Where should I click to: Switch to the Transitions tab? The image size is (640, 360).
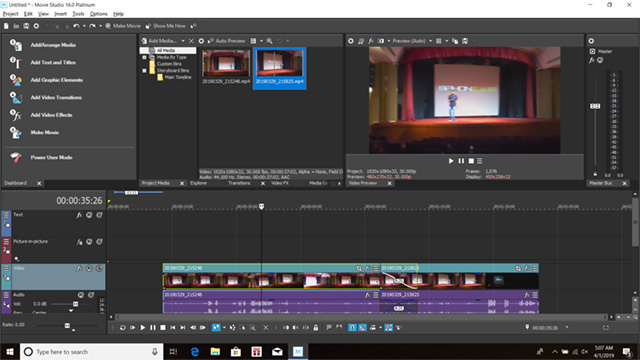(x=239, y=183)
